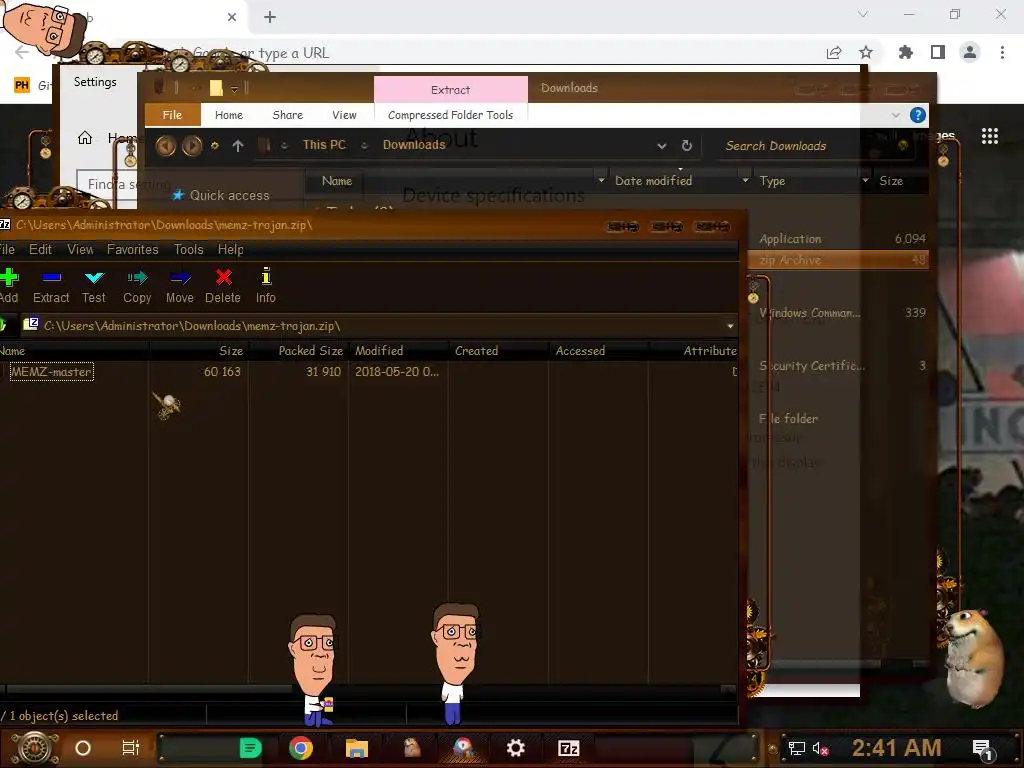Launch Chrome from the taskbar
This screenshot has height=768, width=1024.
coord(301,748)
